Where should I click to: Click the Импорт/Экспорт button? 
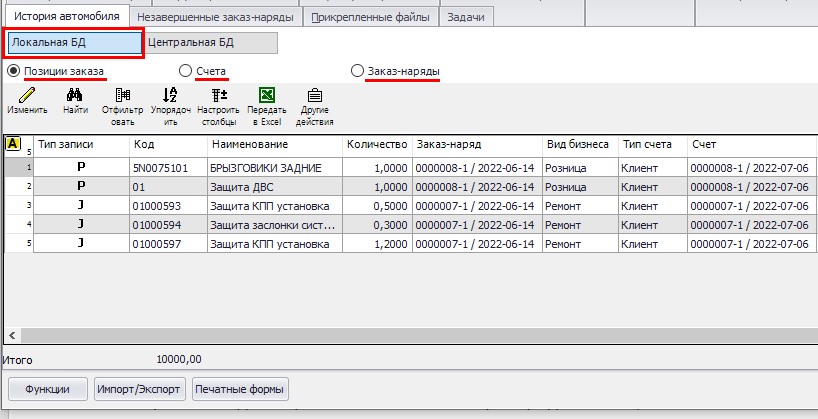[138, 388]
